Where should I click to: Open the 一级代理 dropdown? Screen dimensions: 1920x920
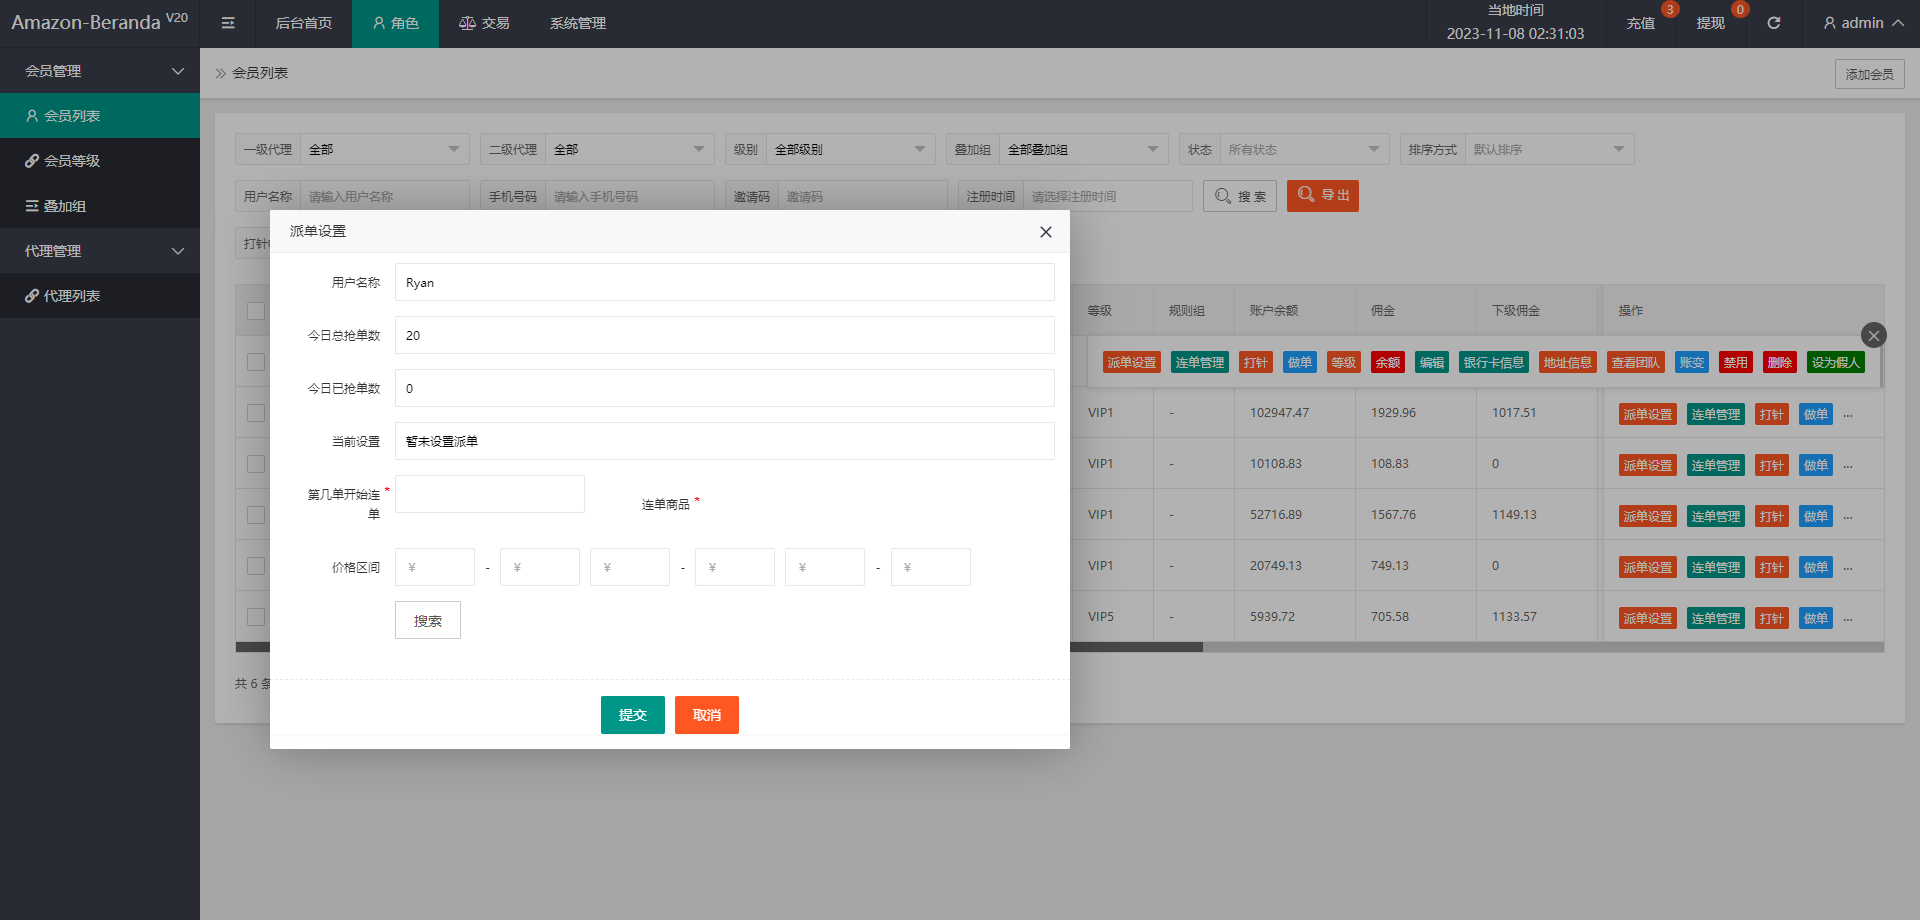click(385, 149)
